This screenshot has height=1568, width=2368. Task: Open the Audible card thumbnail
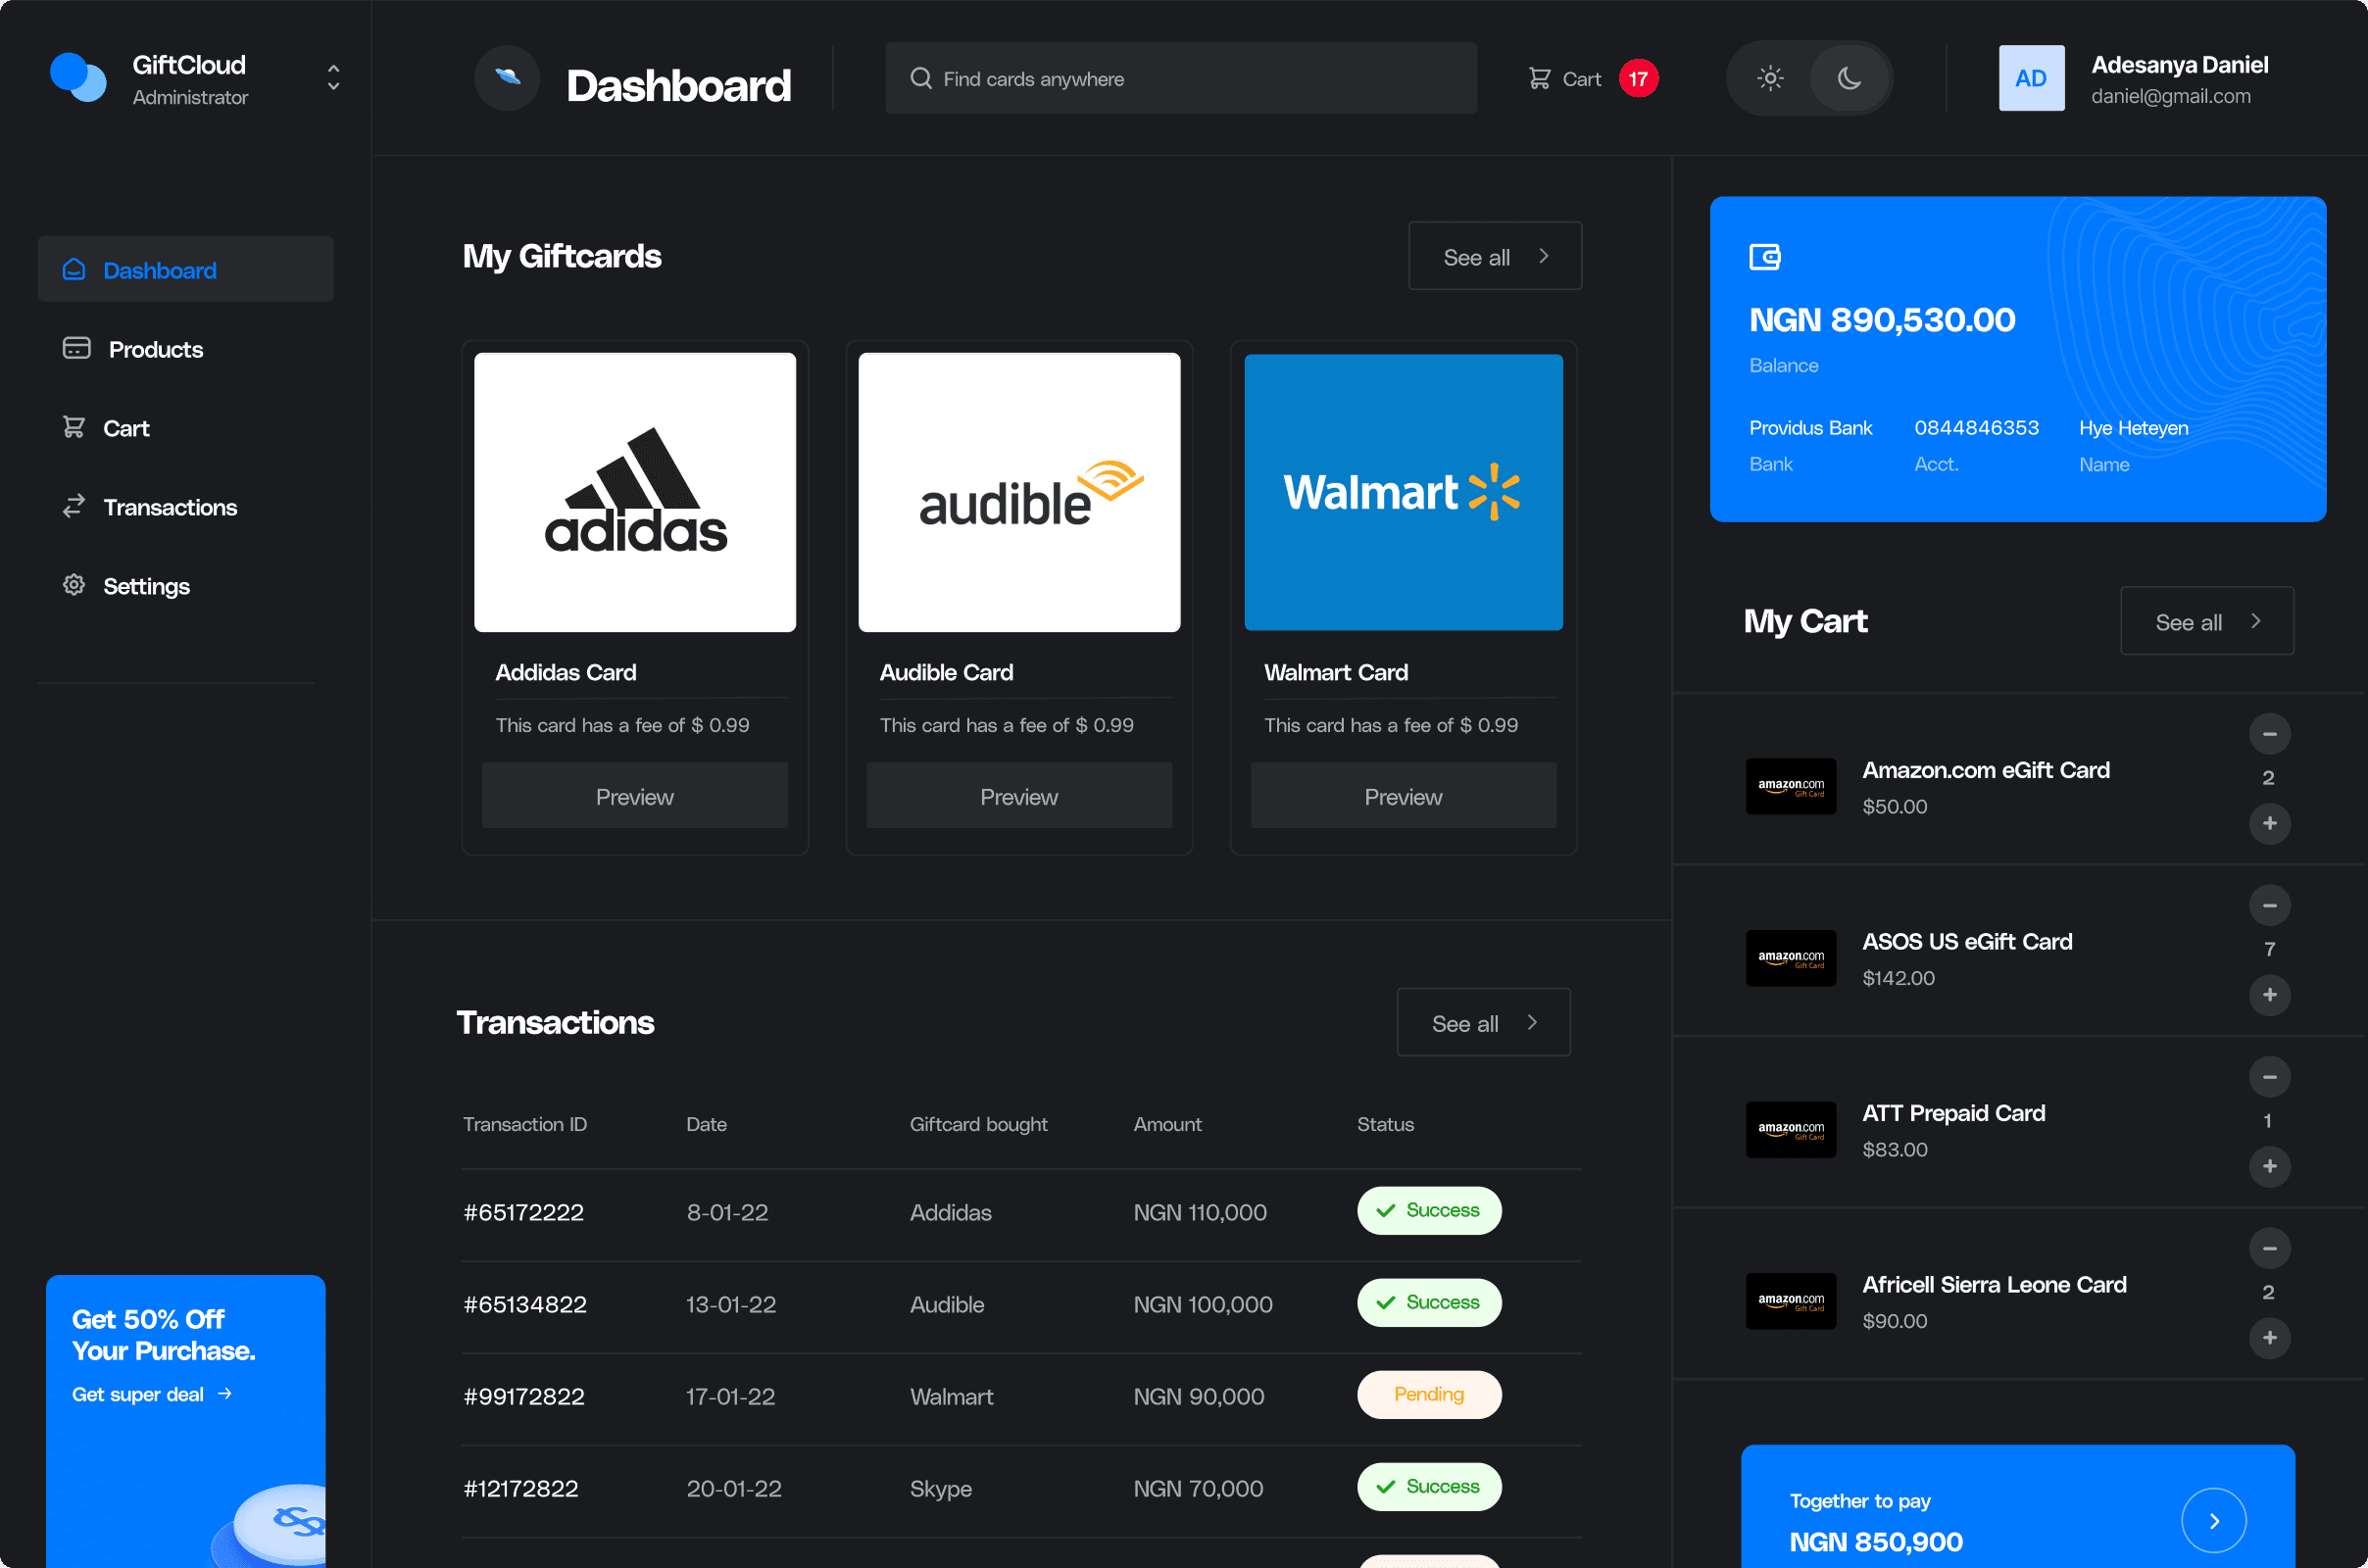[1019, 492]
